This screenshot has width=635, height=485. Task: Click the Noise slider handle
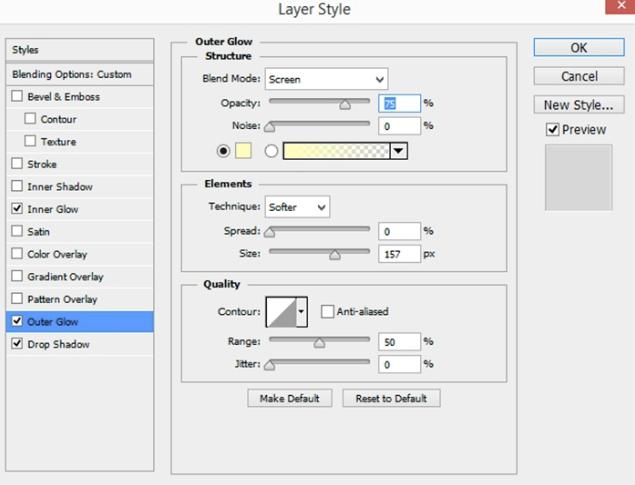pos(269,128)
